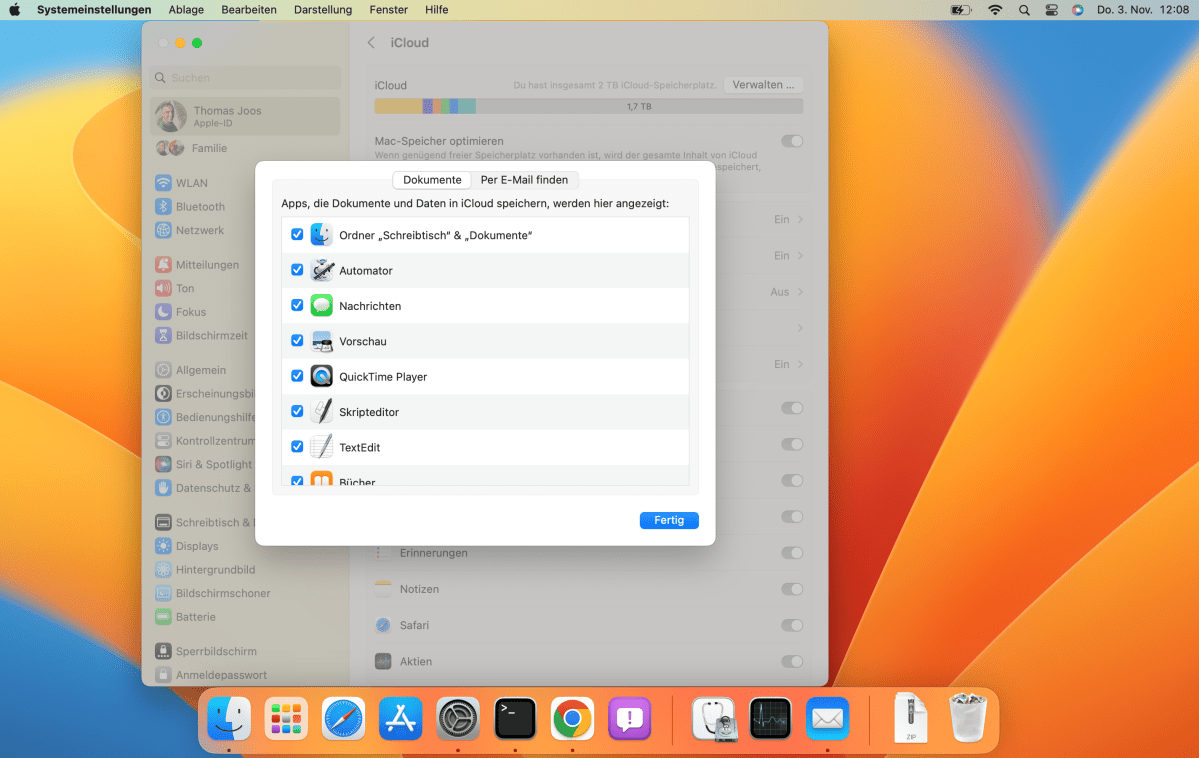Open Disk Utility in the Dock
Viewport: 1199px width, 758px height.
[x=713, y=718]
